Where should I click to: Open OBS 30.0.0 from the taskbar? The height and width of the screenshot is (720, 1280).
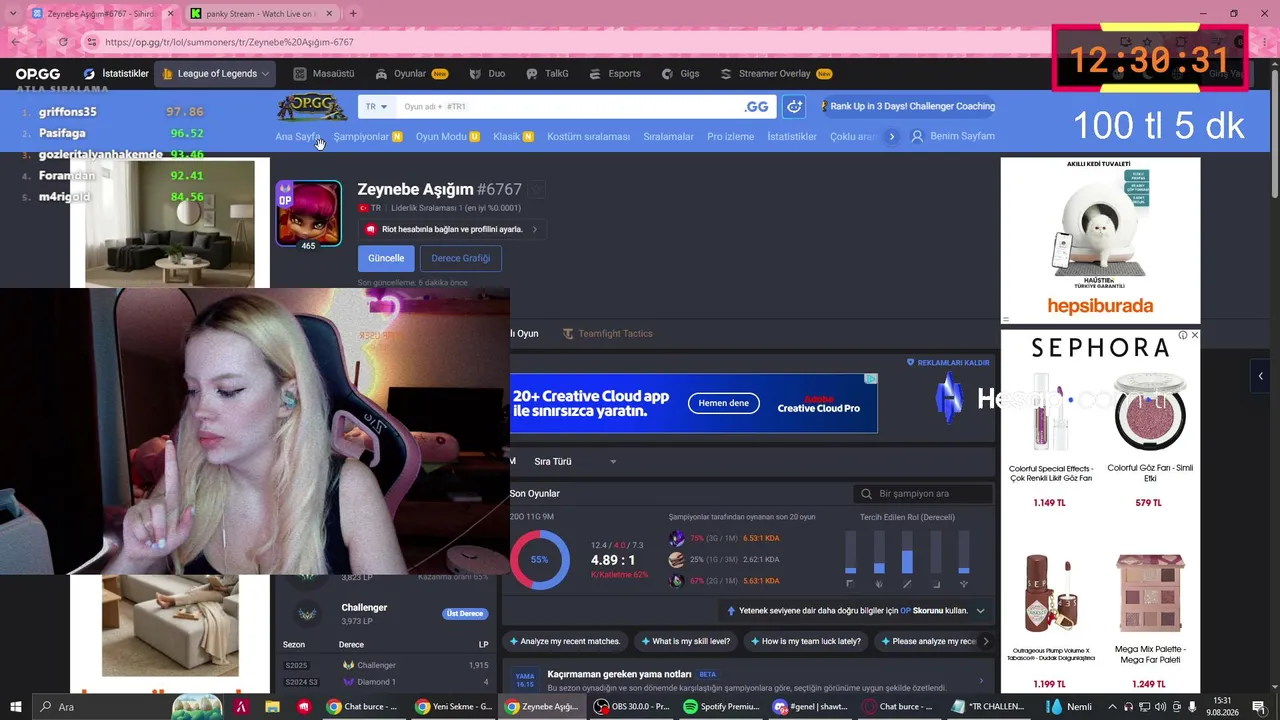click(x=632, y=707)
